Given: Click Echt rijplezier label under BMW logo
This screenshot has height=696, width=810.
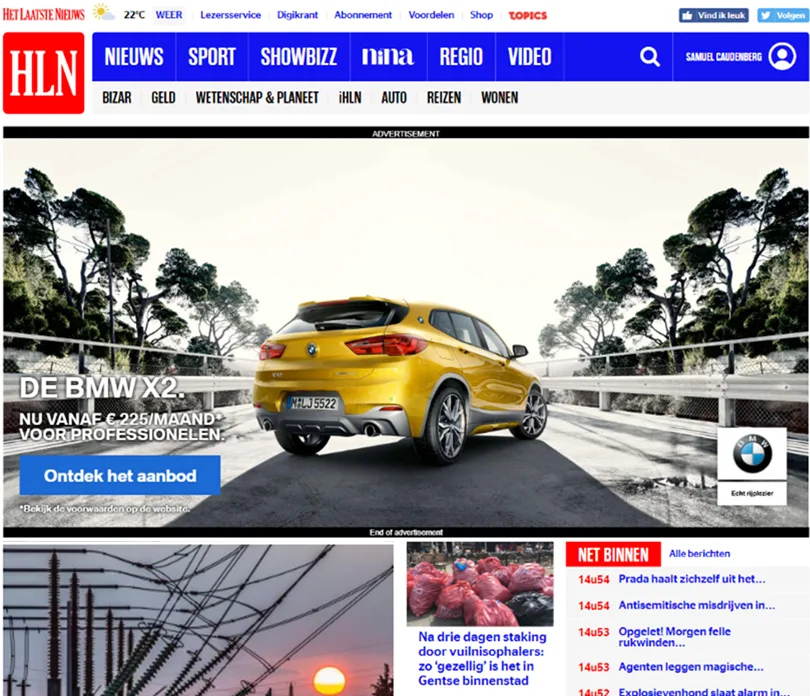Looking at the screenshot, I should coord(752,493).
